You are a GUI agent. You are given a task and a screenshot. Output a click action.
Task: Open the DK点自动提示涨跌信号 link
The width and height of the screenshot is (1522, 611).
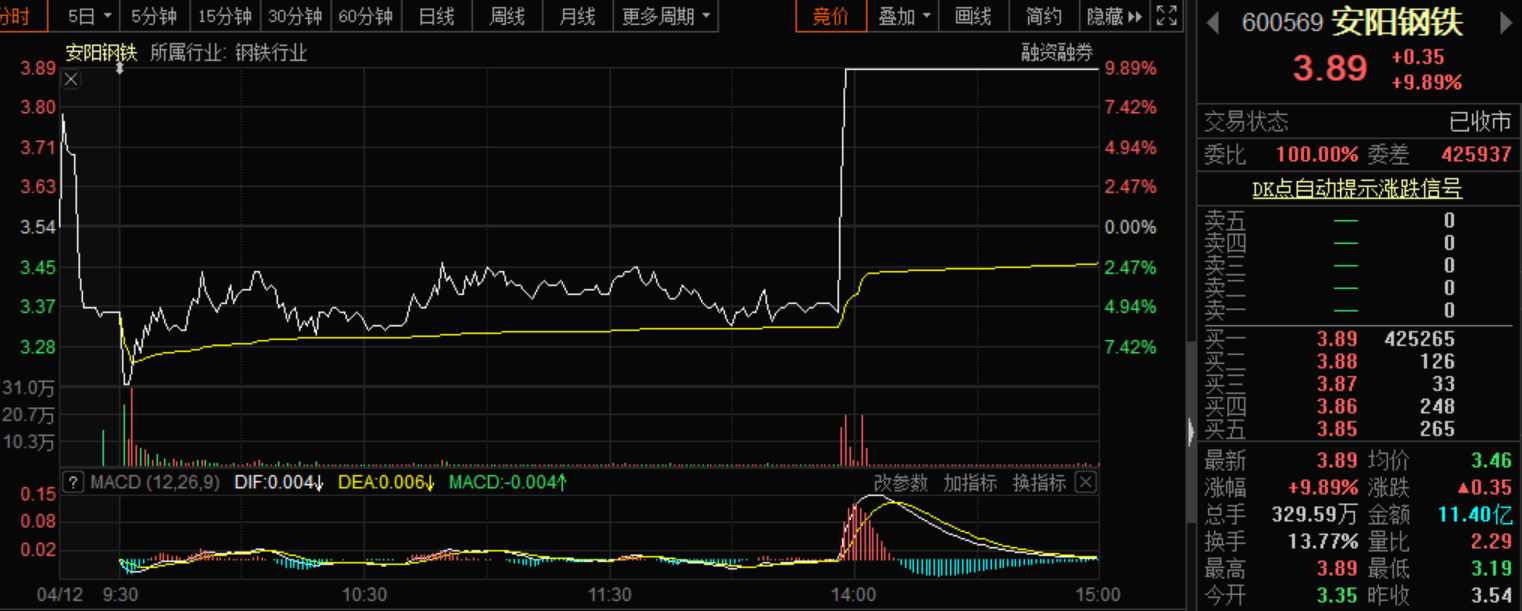[x=1357, y=188]
